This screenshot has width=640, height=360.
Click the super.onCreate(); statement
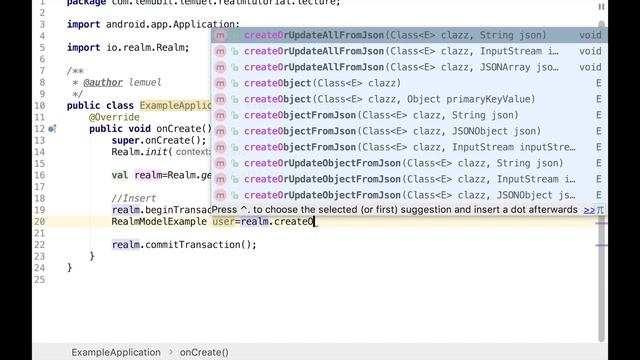pyautogui.click(x=159, y=140)
